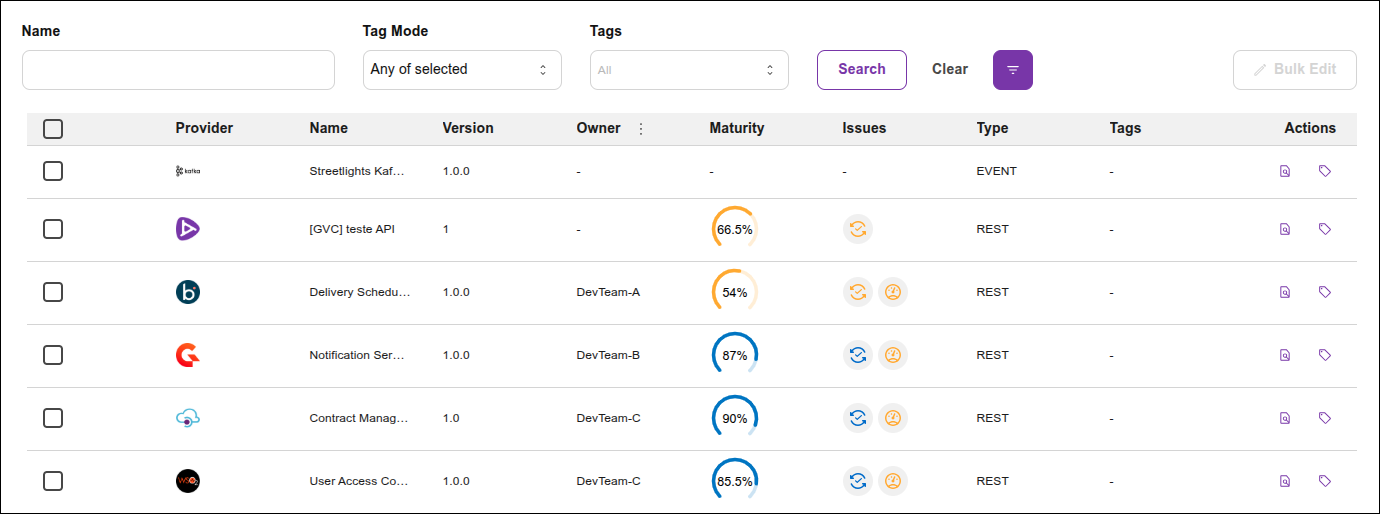View details icon for Contract Management row
Screen dimensions: 1380x514
pyautogui.click(x=1285, y=418)
